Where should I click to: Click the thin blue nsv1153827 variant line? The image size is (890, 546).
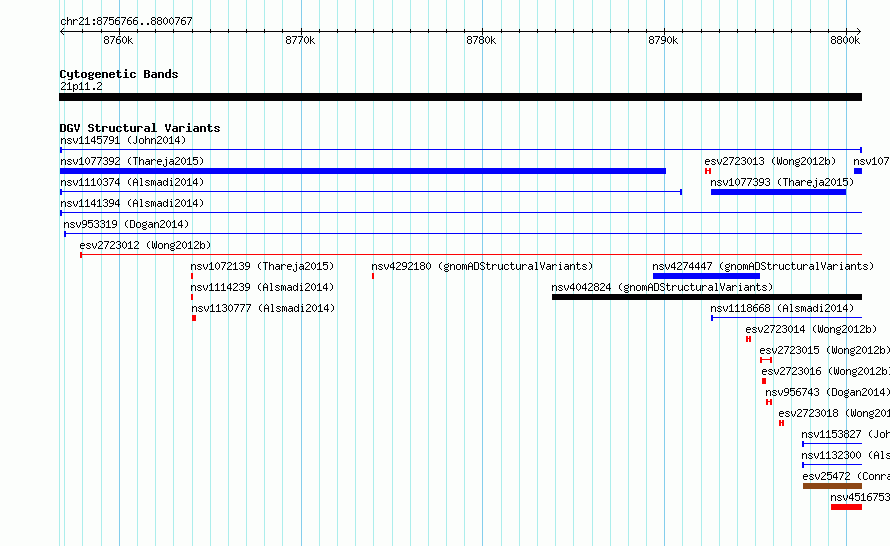pos(832,444)
